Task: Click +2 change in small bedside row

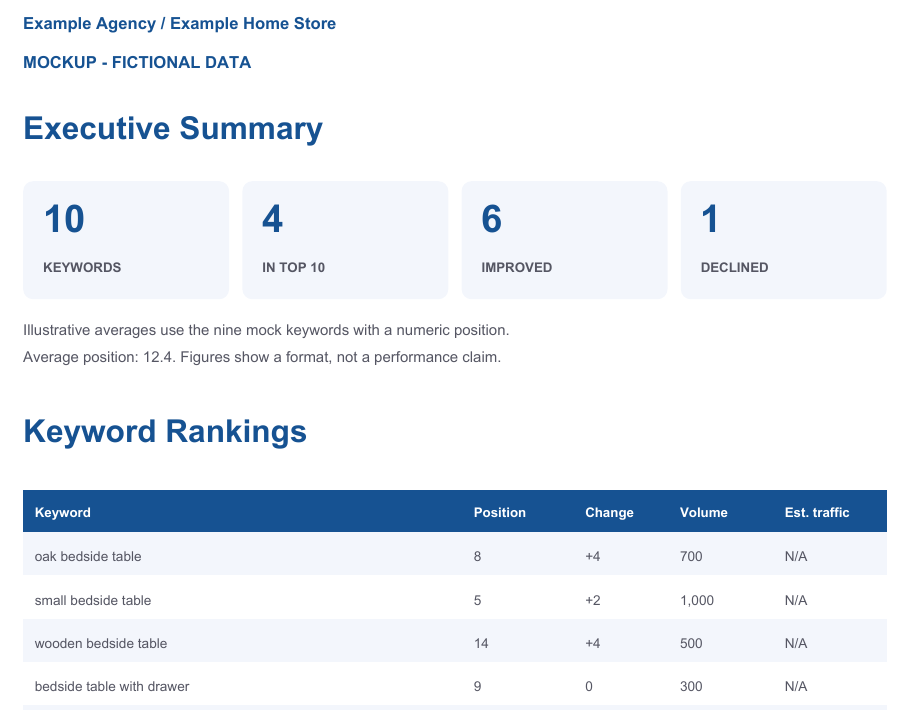Action: [593, 600]
